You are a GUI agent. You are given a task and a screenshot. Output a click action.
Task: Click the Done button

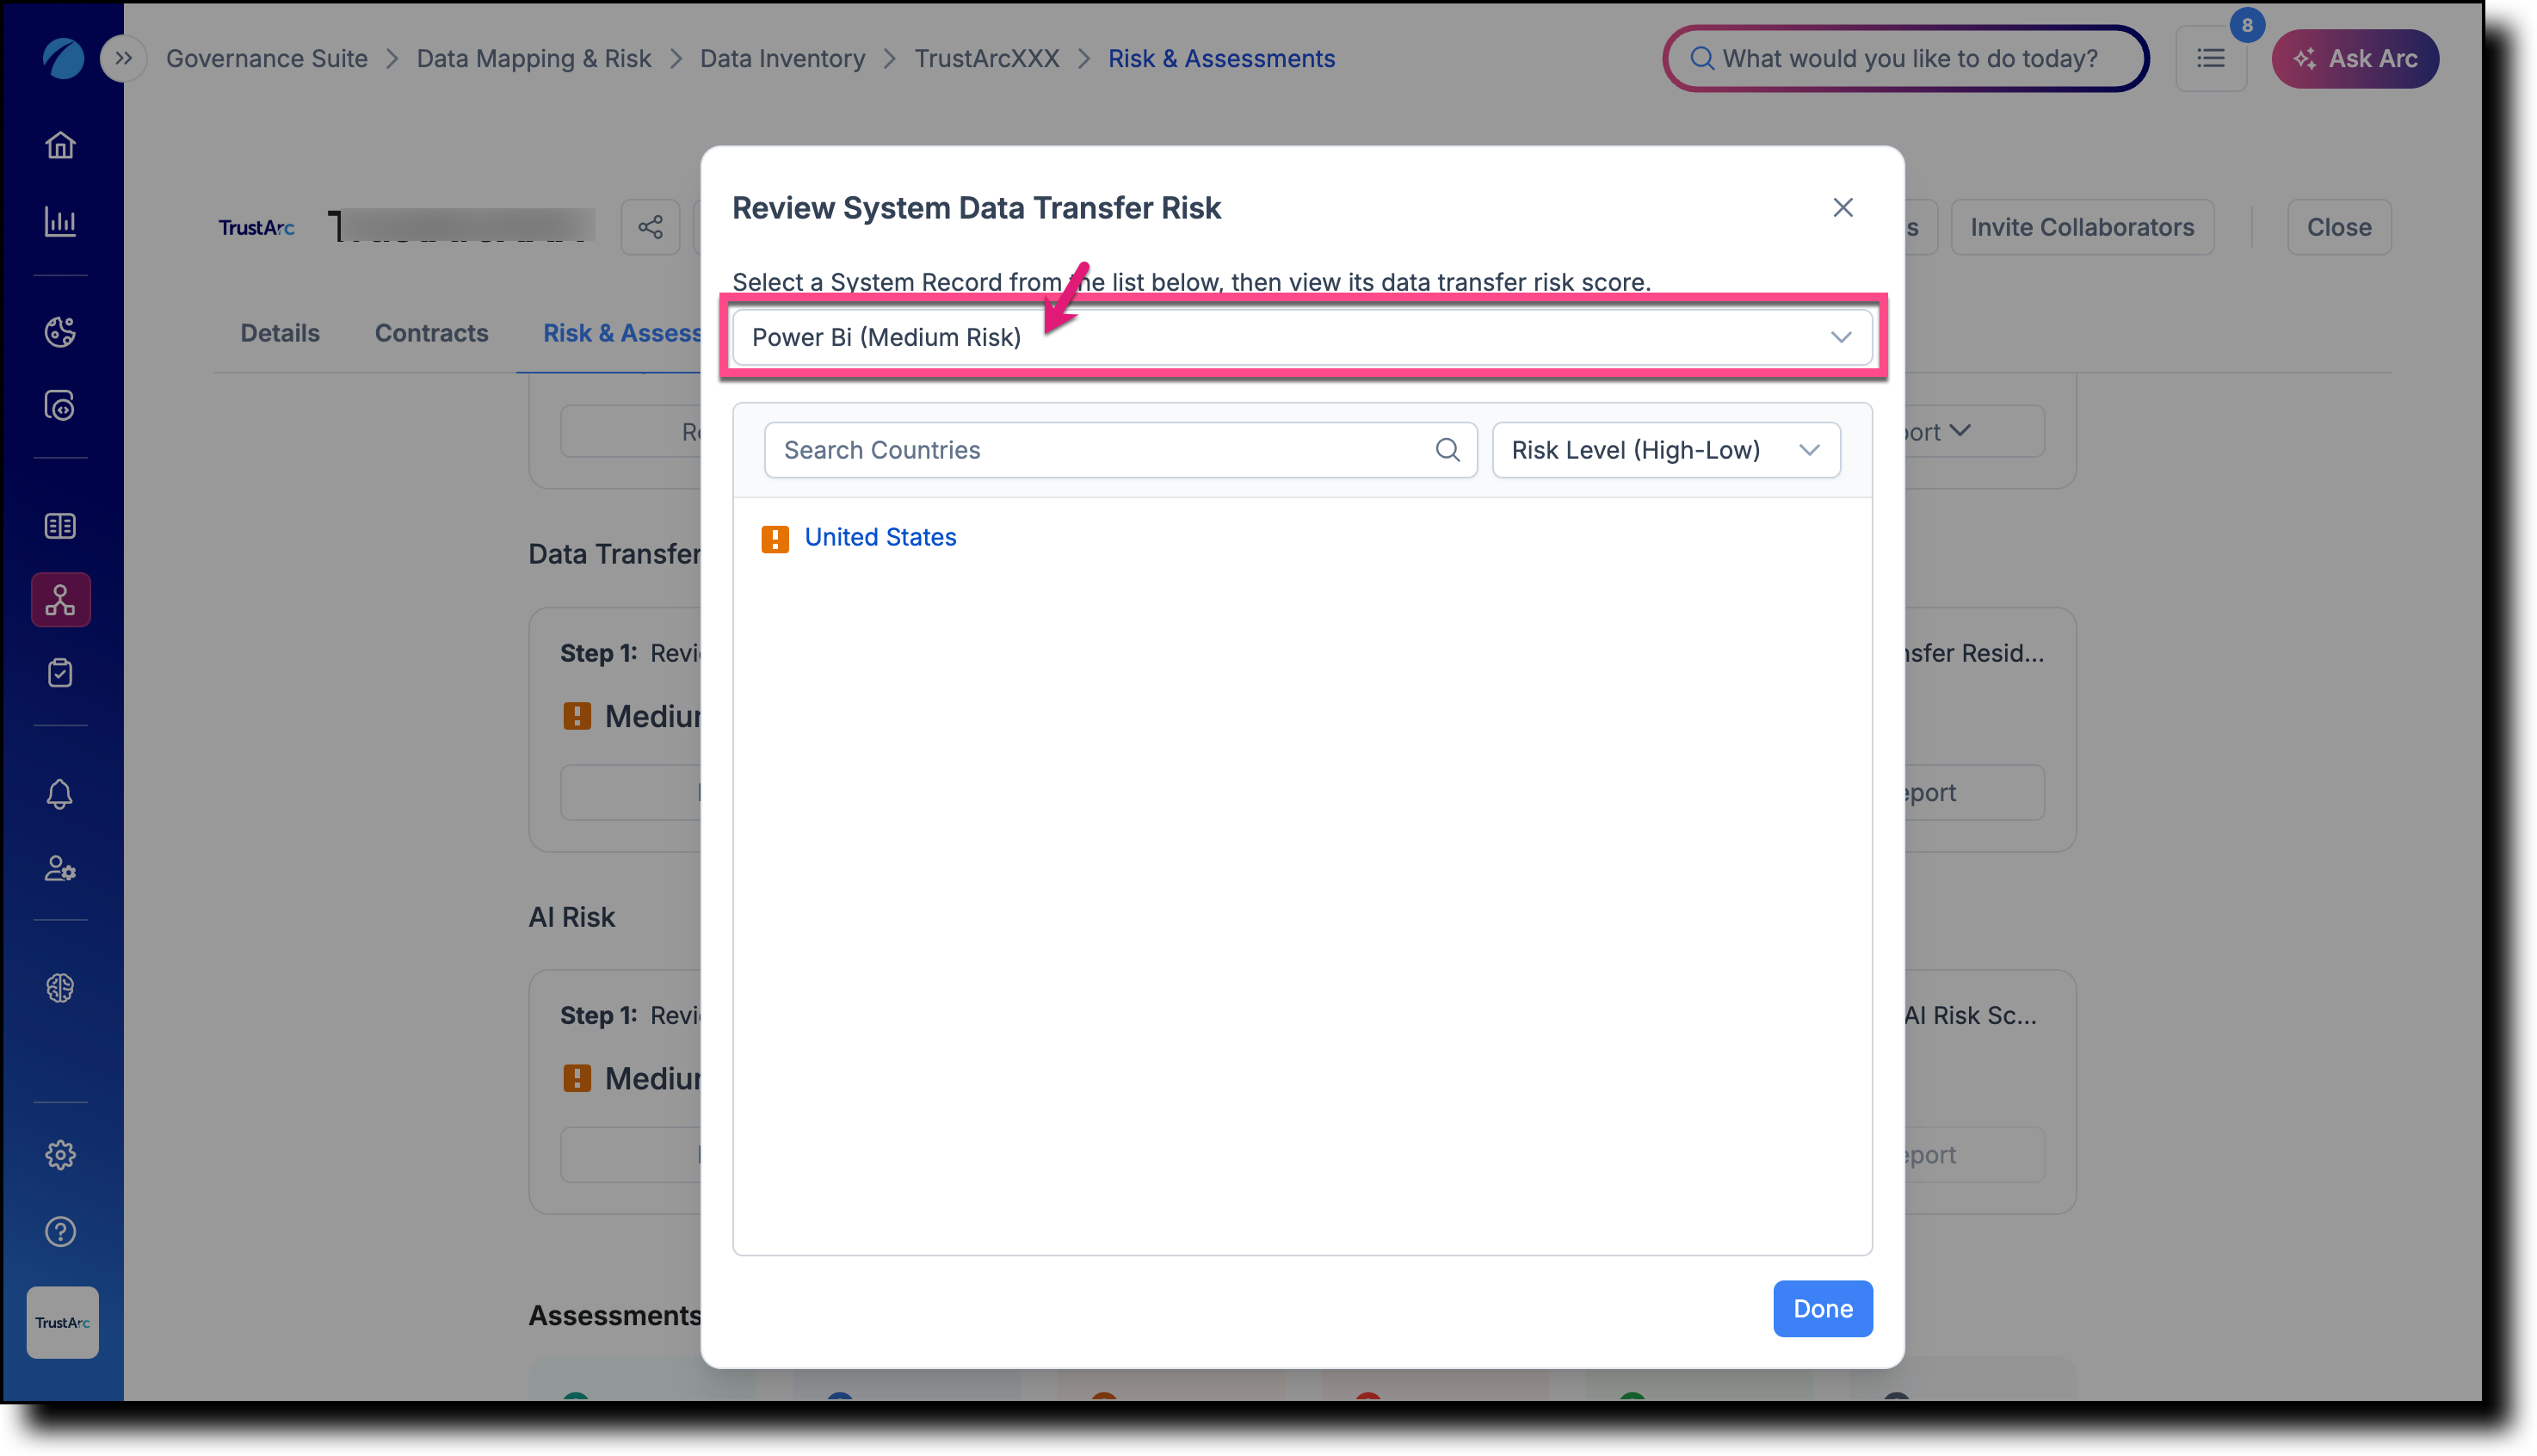pyautogui.click(x=1823, y=1308)
